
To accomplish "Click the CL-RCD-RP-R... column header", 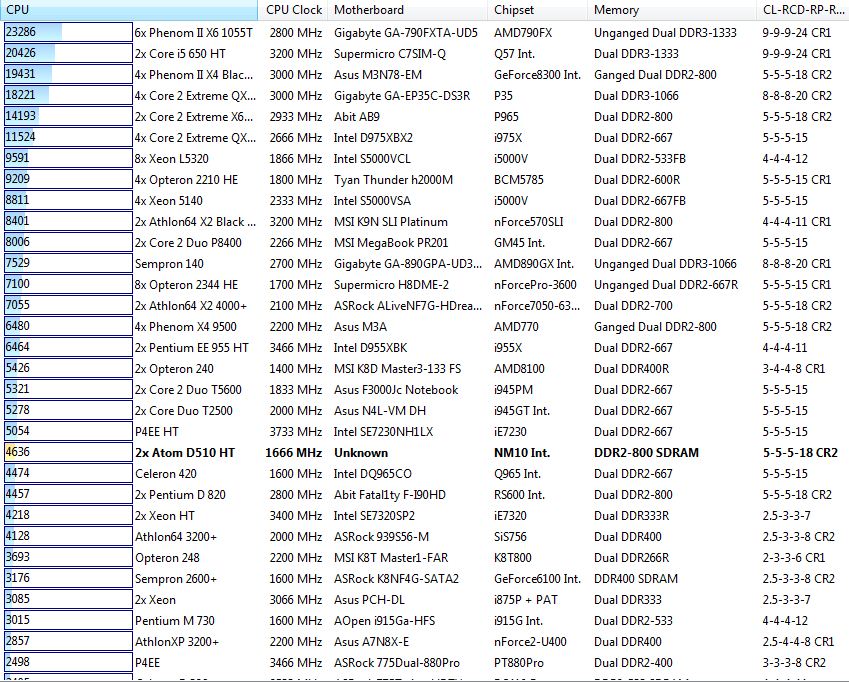I will tap(802, 10).
